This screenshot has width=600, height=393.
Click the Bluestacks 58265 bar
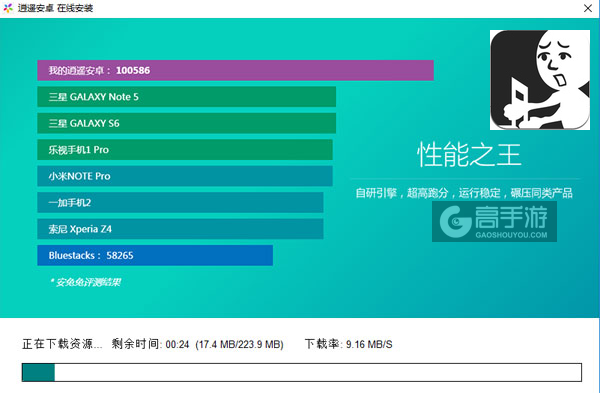pyautogui.click(x=155, y=255)
